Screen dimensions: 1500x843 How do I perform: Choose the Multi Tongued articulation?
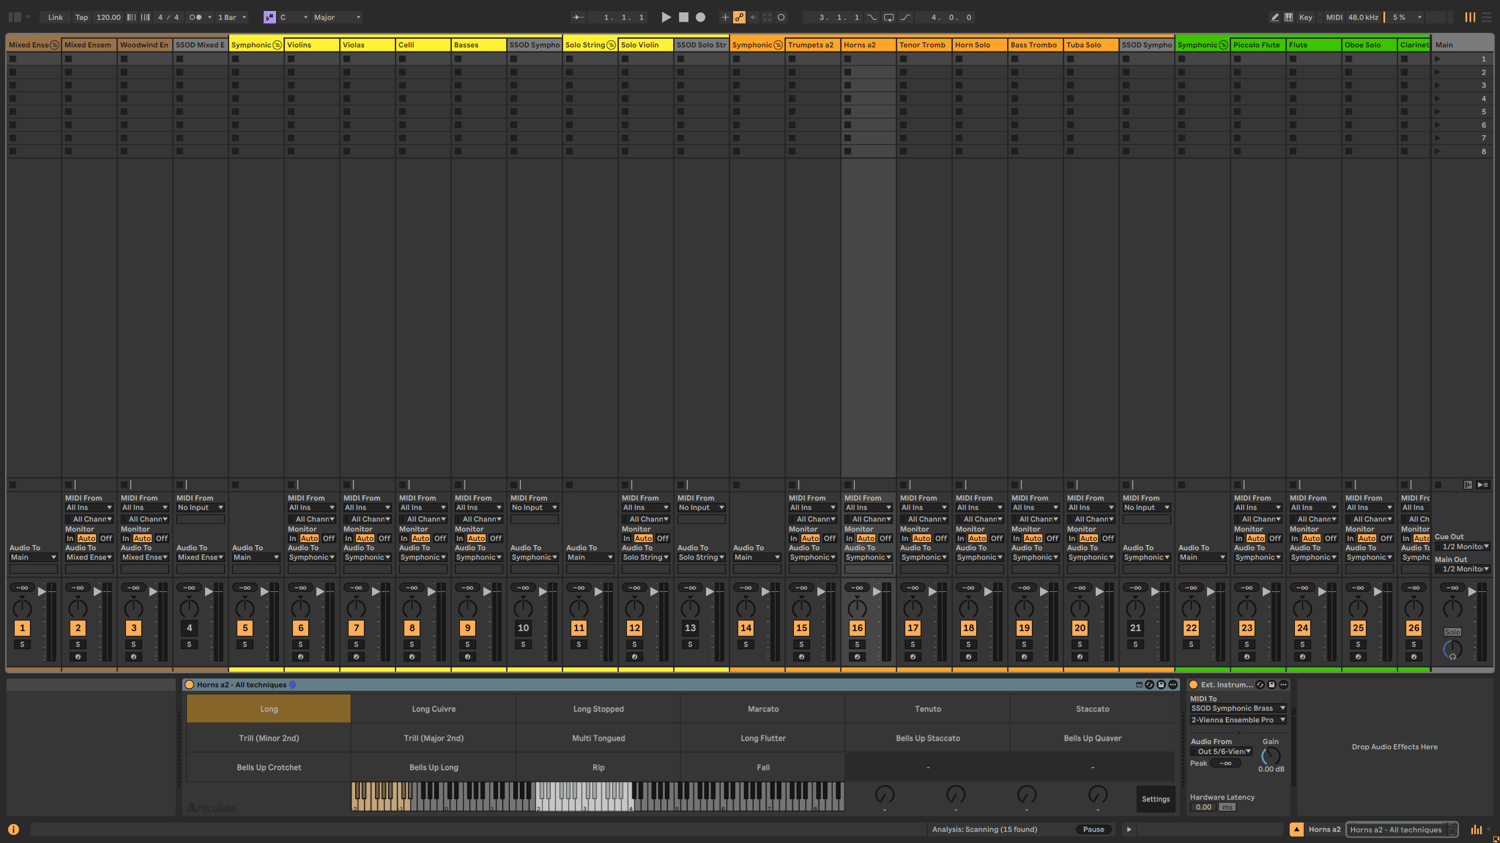[x=598, y=738]
